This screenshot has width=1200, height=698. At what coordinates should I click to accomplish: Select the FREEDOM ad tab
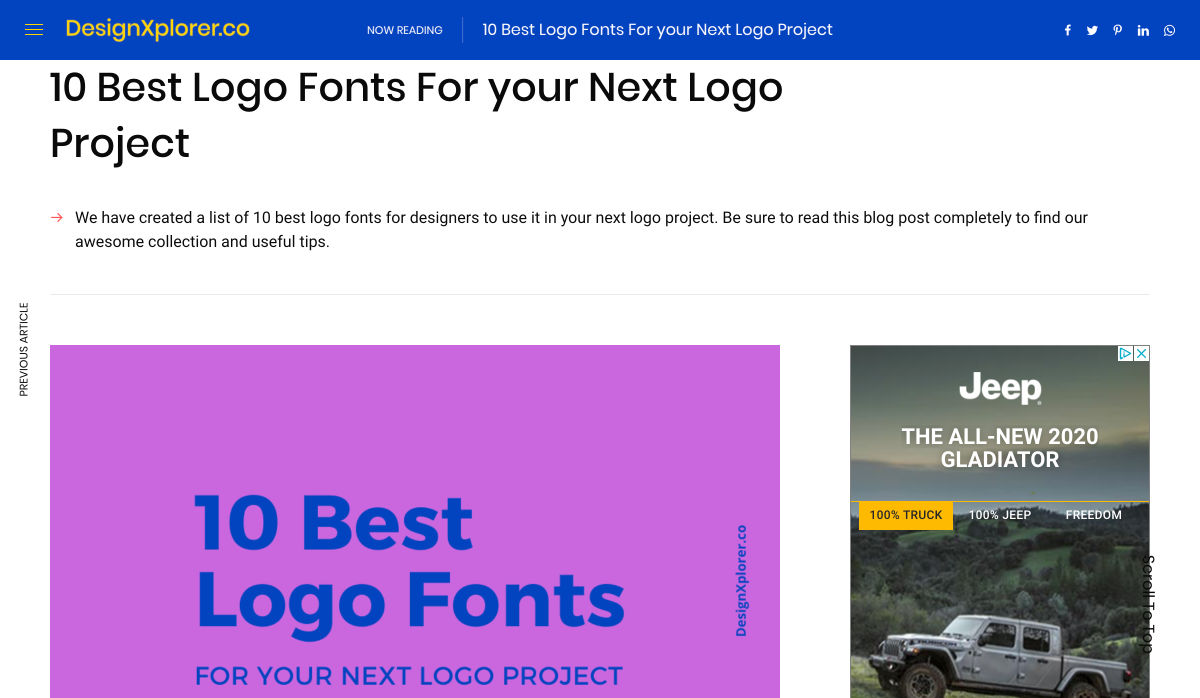[x=1093, y=515]
